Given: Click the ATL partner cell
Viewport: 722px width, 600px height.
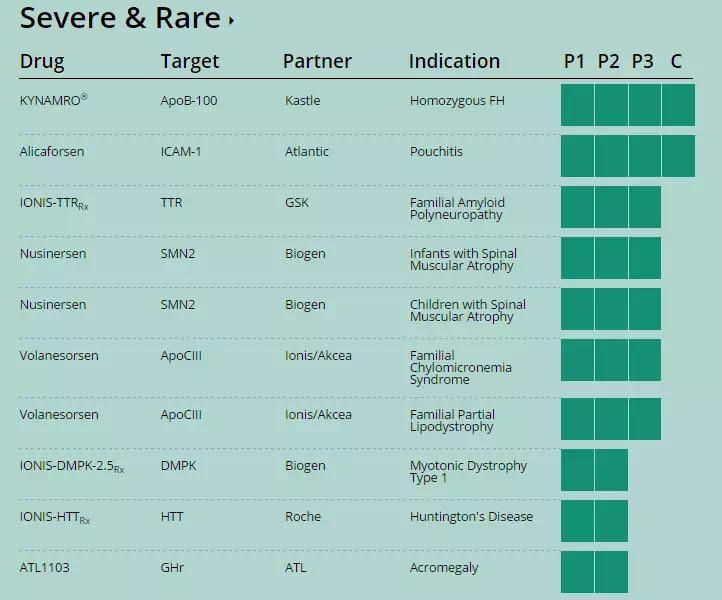Looking at the screenshot, I should (296, 567).
